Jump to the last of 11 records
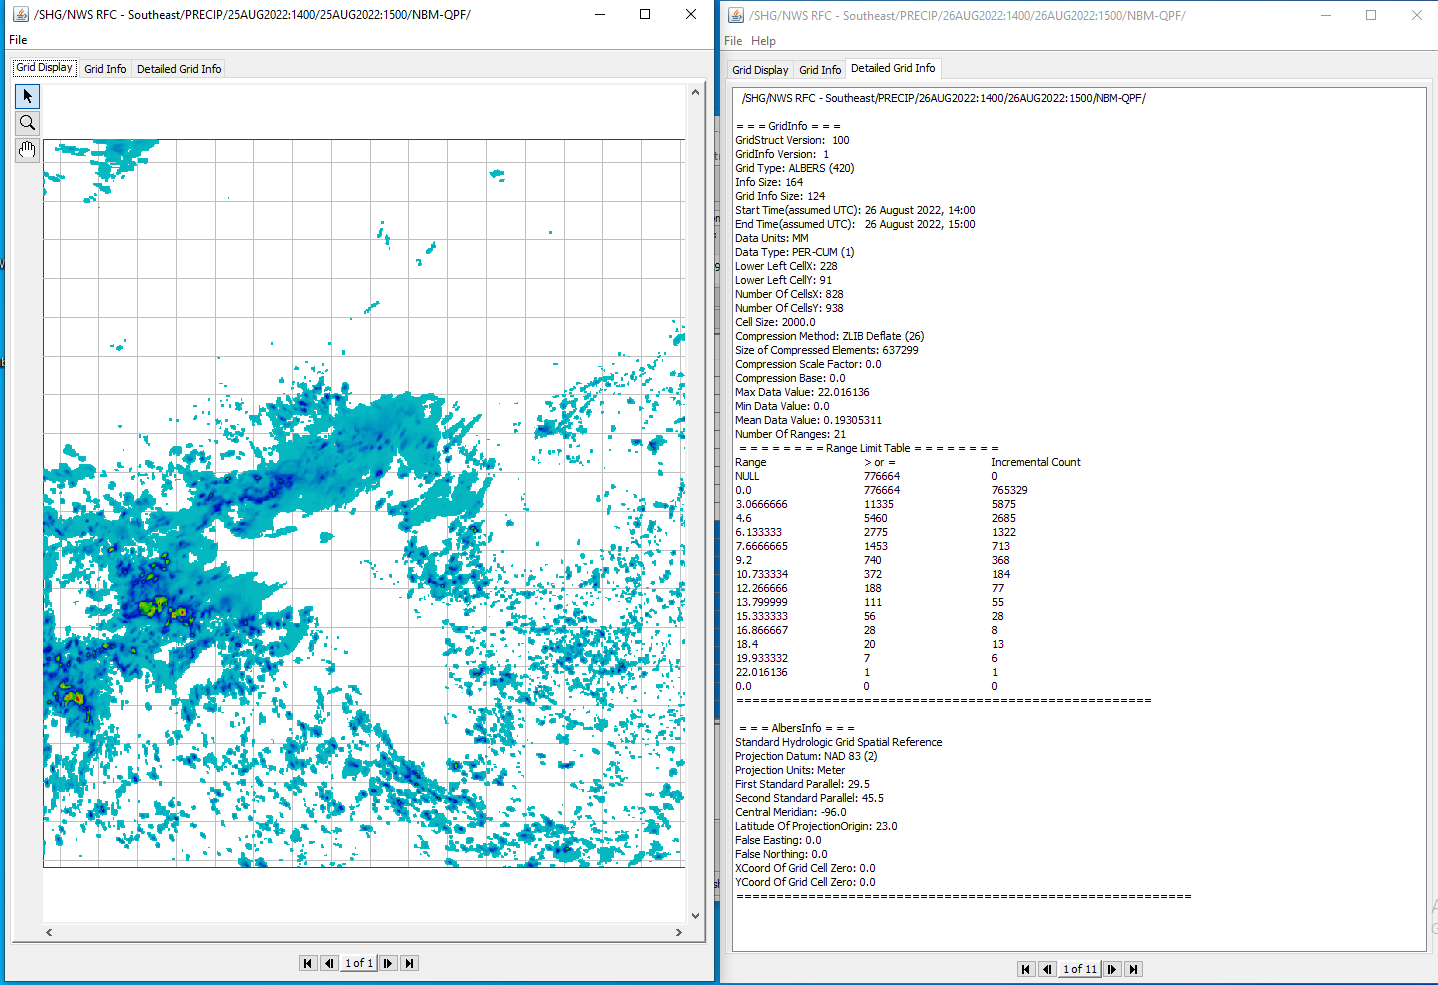Viewport: 1438px width, 985px height. (1133, 968)
